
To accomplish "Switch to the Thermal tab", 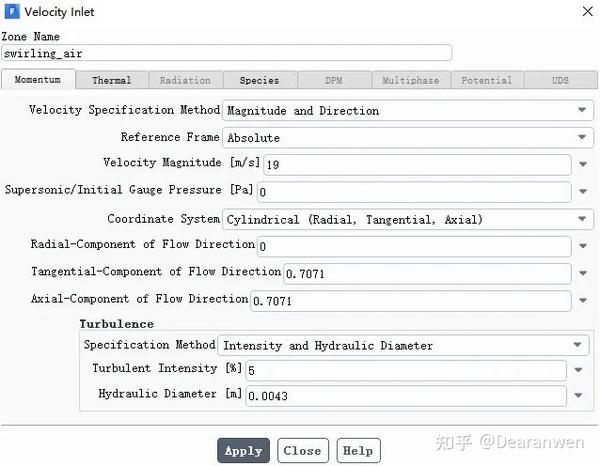I will tap(112, 80).
